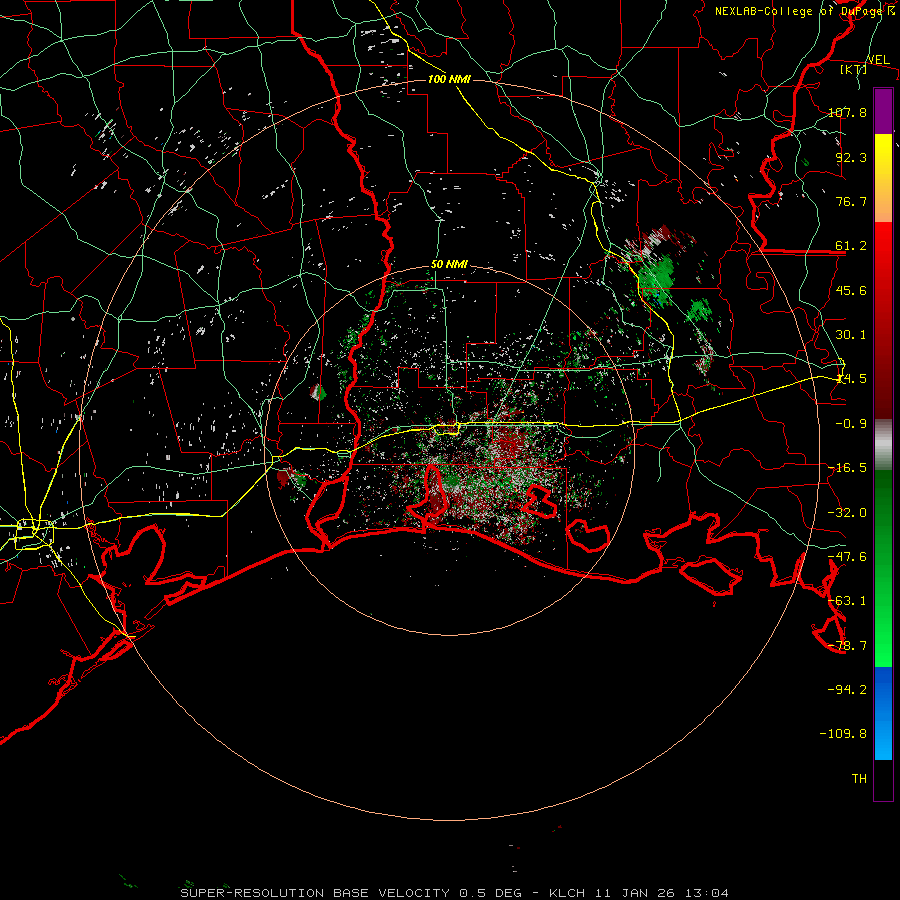Click the 92.3 velocity scale value
The height and width of the screenshot is (900, 900).
pyautogui.click(x=851, y=157)
